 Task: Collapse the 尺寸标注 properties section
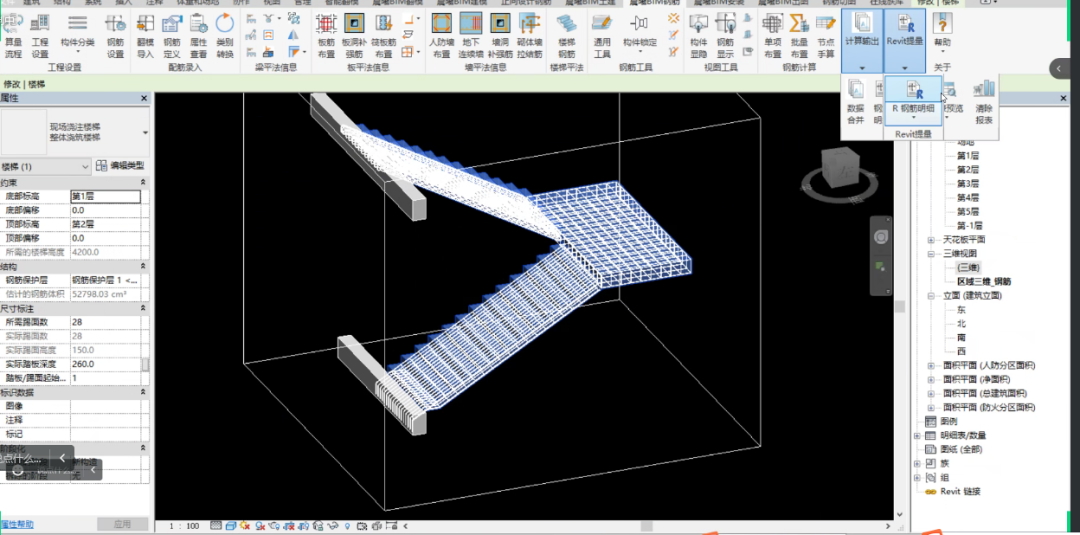145,309
